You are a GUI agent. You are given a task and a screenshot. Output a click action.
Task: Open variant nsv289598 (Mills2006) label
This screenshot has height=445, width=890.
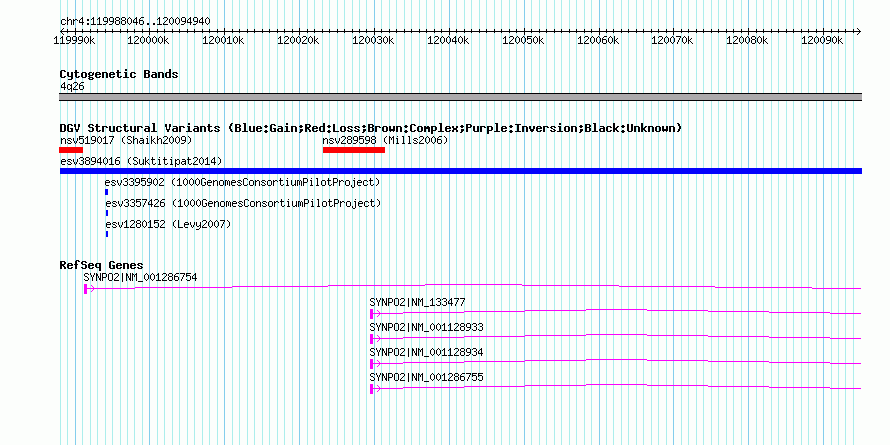tap(385, 140)
